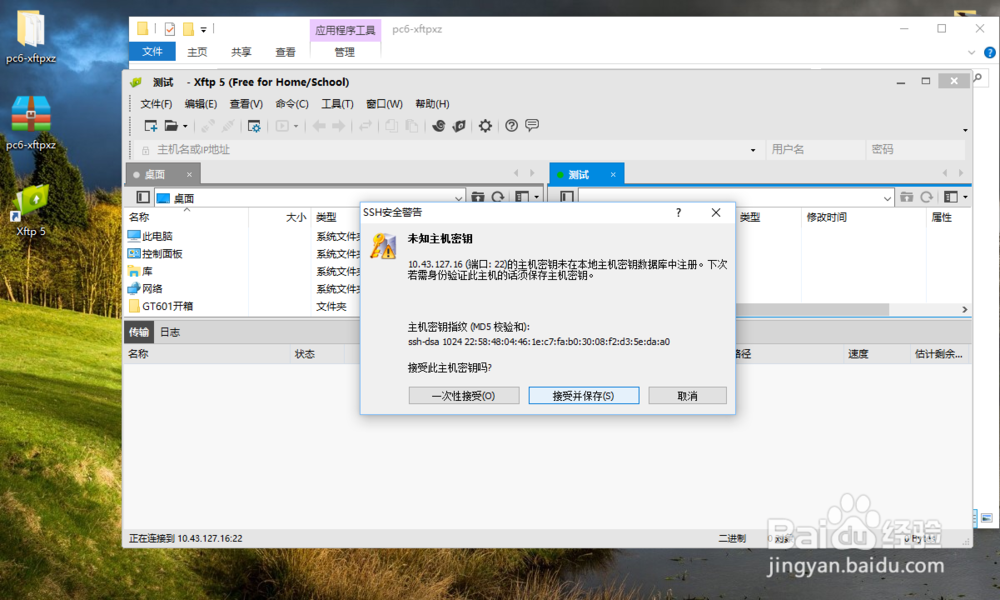
Task: Click the New Session toolbar icon
Action: point(151,126)
